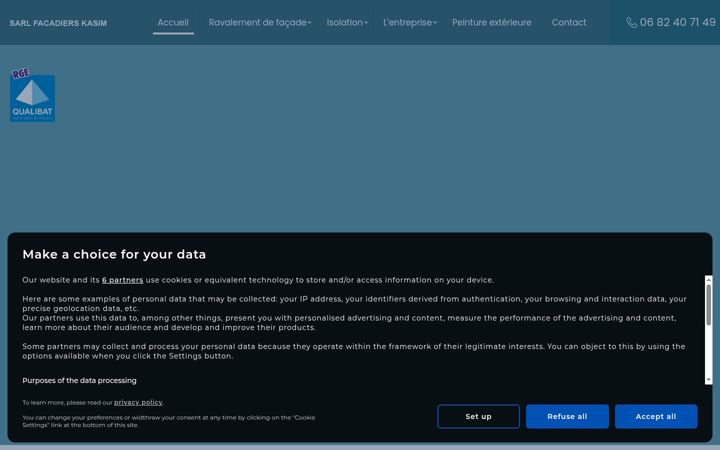Click the phone number 06 82 40 71 49
This screenshot has height=450, width=720.
[x=677, y=22]
